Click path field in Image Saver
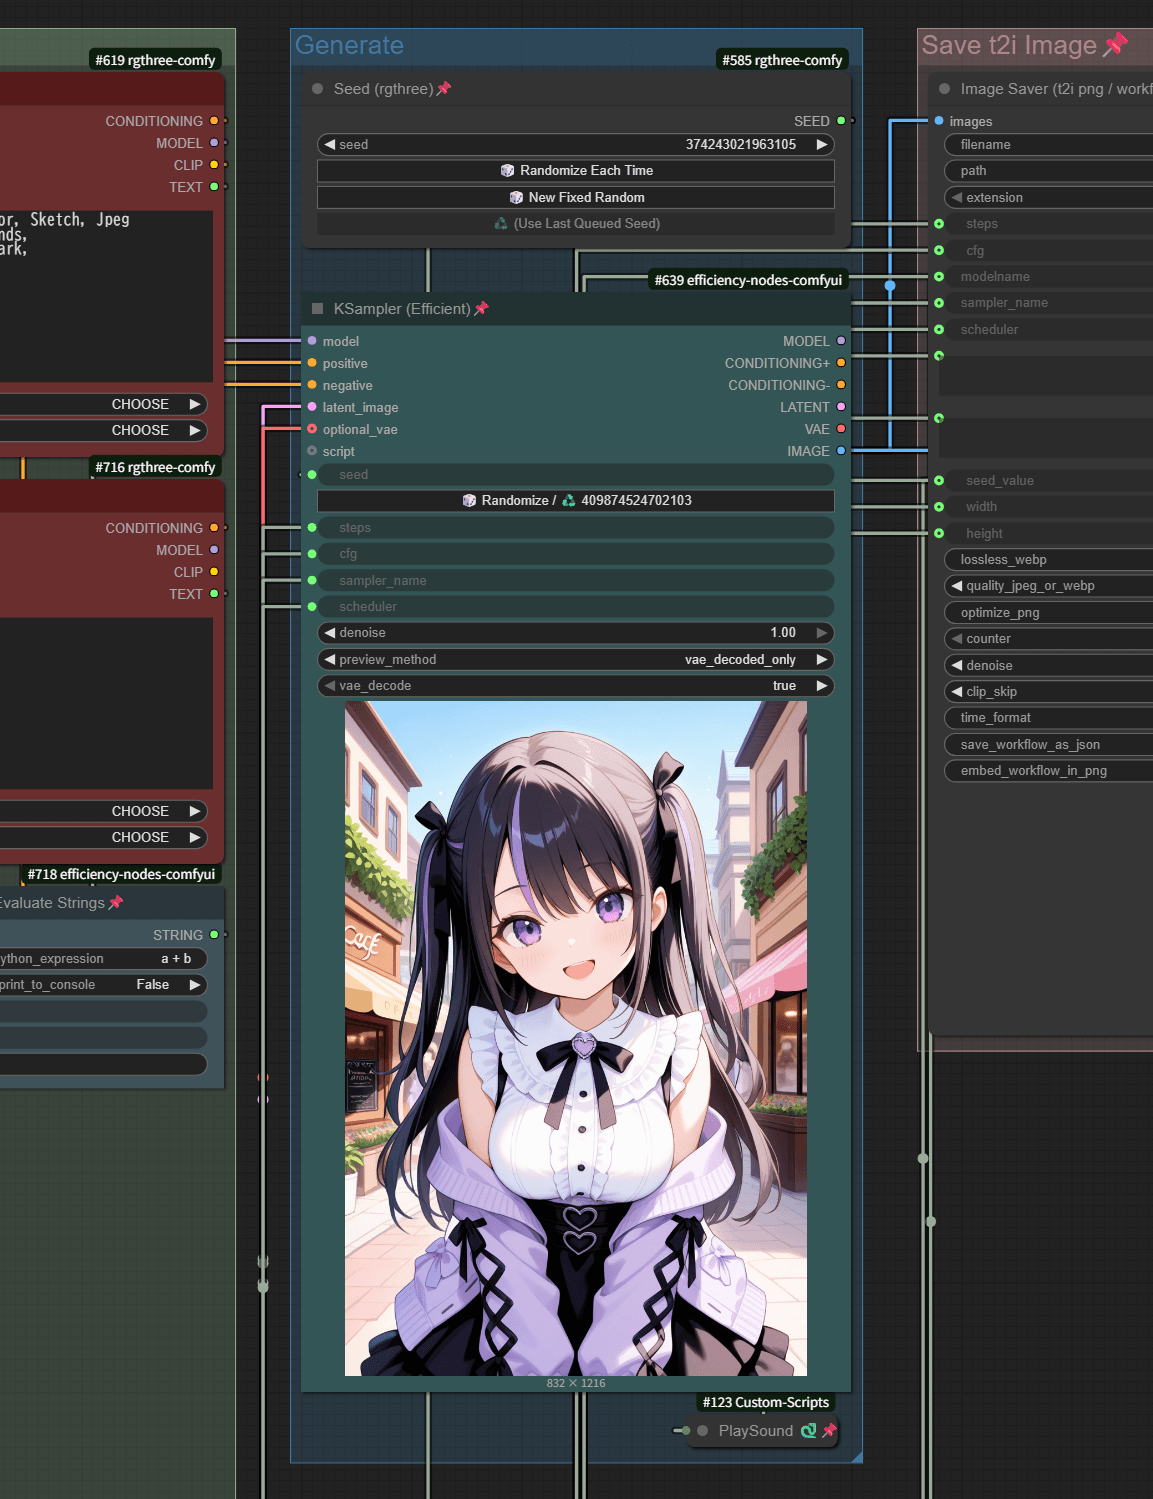 click(x=1048, y=171)
